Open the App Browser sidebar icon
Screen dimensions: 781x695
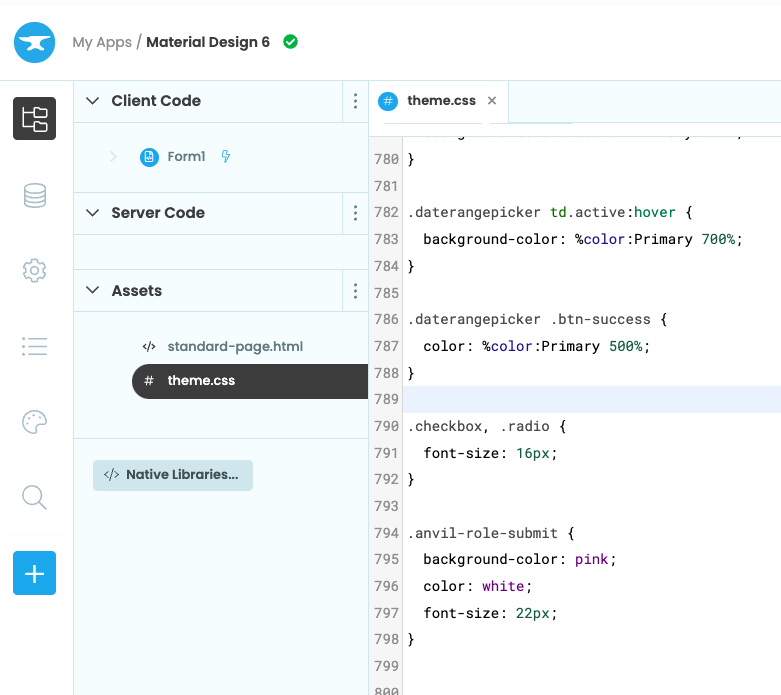tap(35, 119)
